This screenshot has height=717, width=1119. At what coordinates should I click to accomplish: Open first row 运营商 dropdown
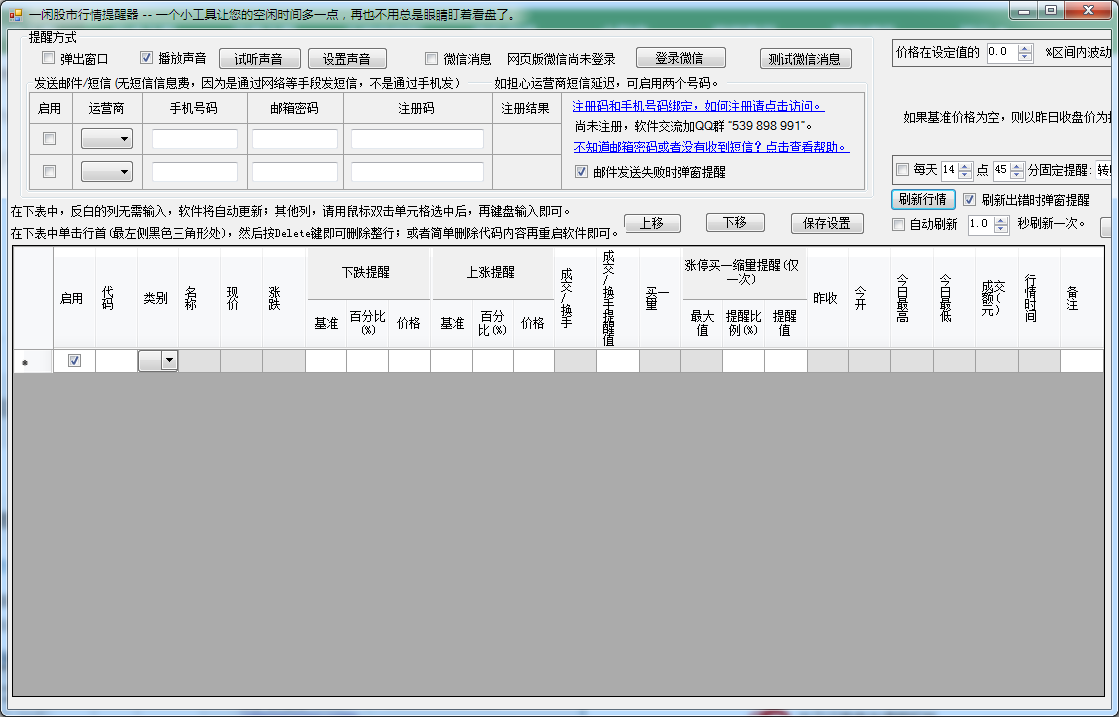click(106, 138)
